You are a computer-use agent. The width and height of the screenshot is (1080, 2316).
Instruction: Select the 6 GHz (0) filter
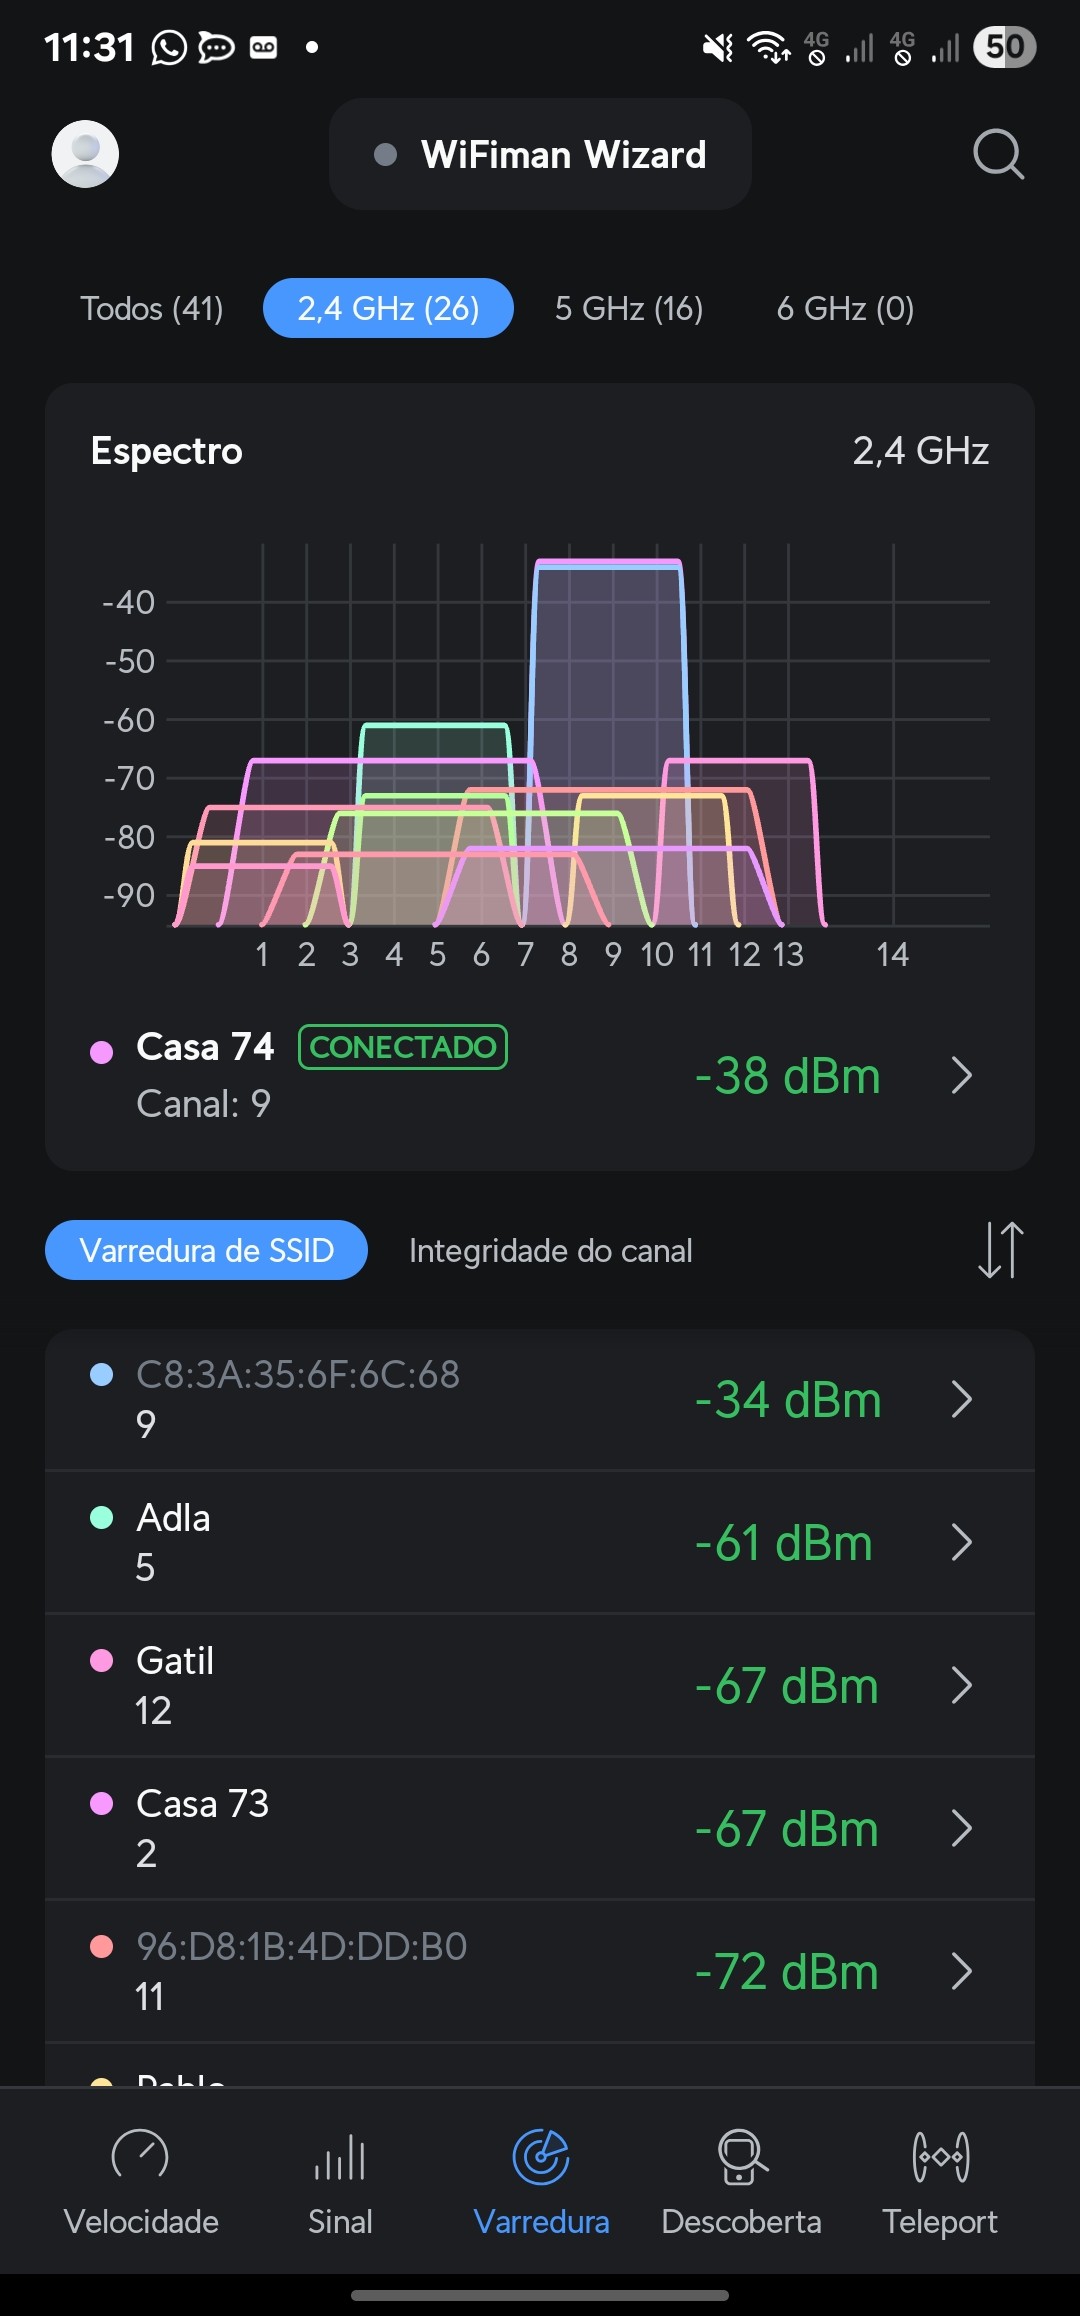[845, 308]
